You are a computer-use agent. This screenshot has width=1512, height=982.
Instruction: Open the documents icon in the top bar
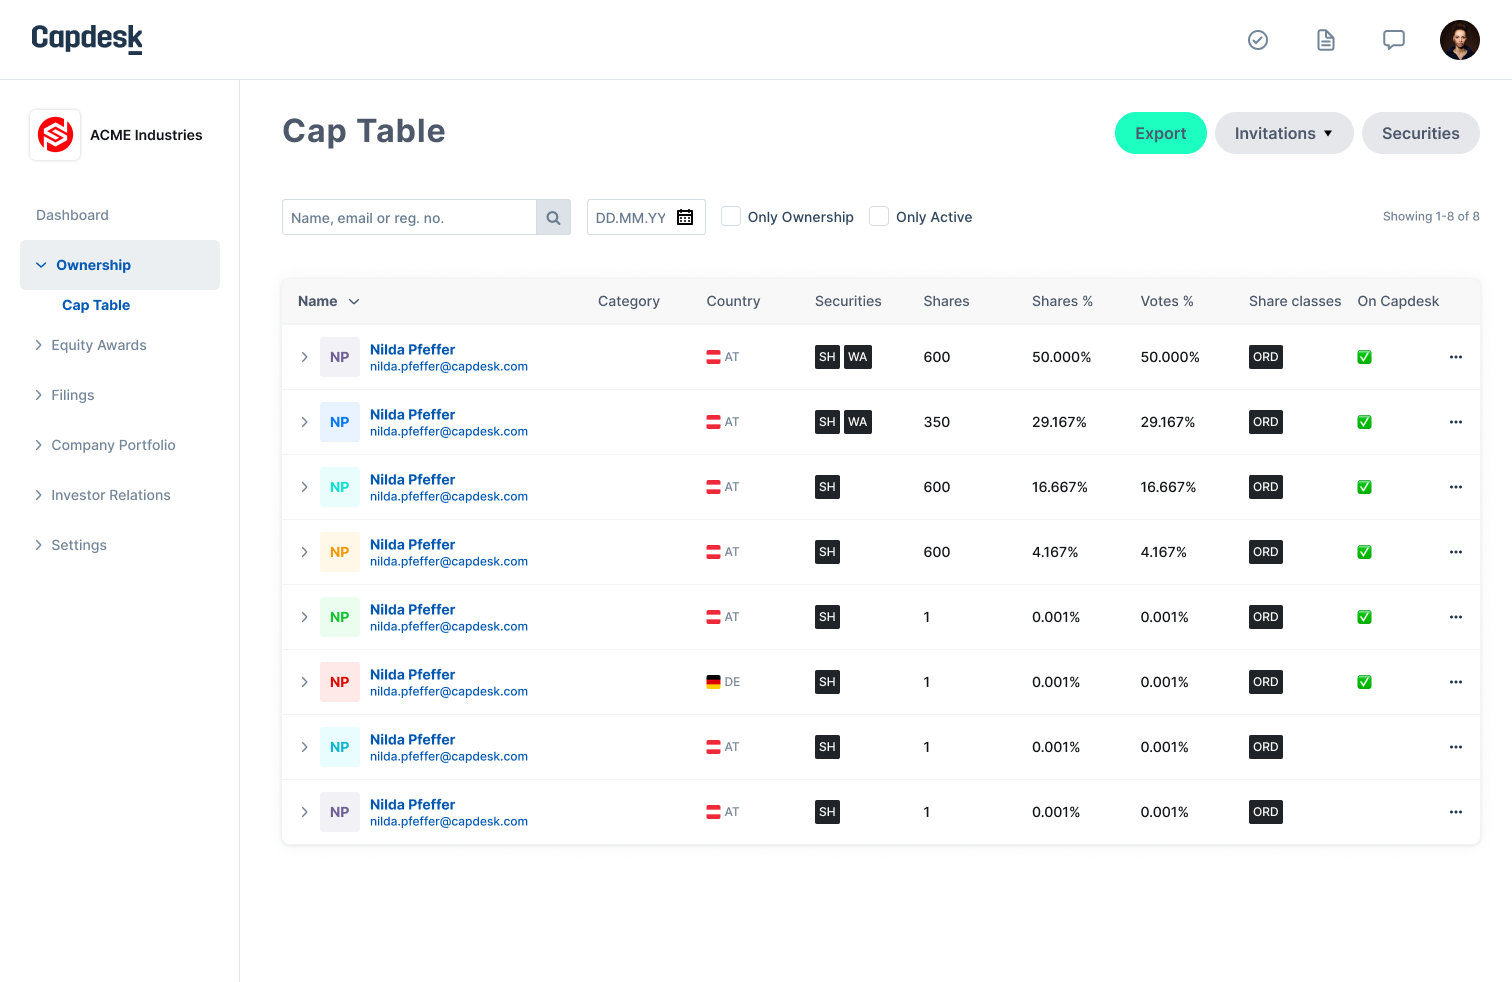[x=1325, y=40]
